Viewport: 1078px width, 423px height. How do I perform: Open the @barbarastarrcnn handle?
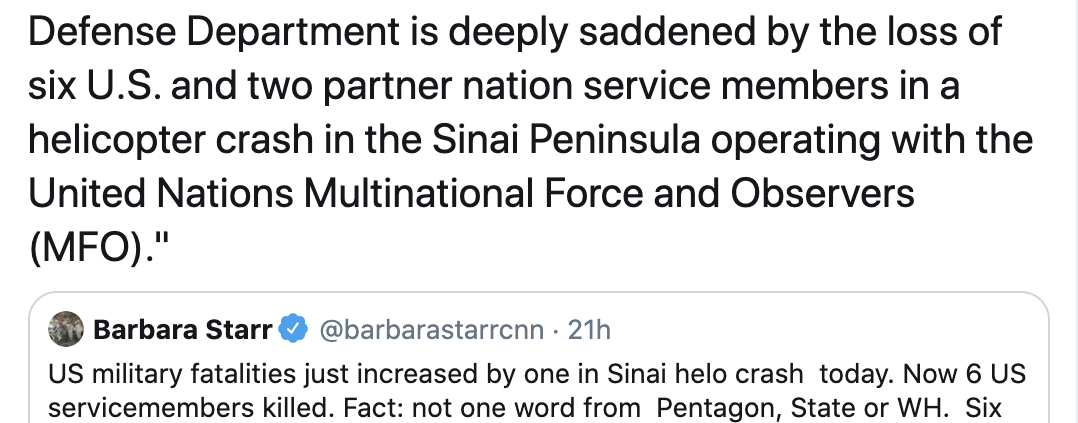[x=432, y=329]
